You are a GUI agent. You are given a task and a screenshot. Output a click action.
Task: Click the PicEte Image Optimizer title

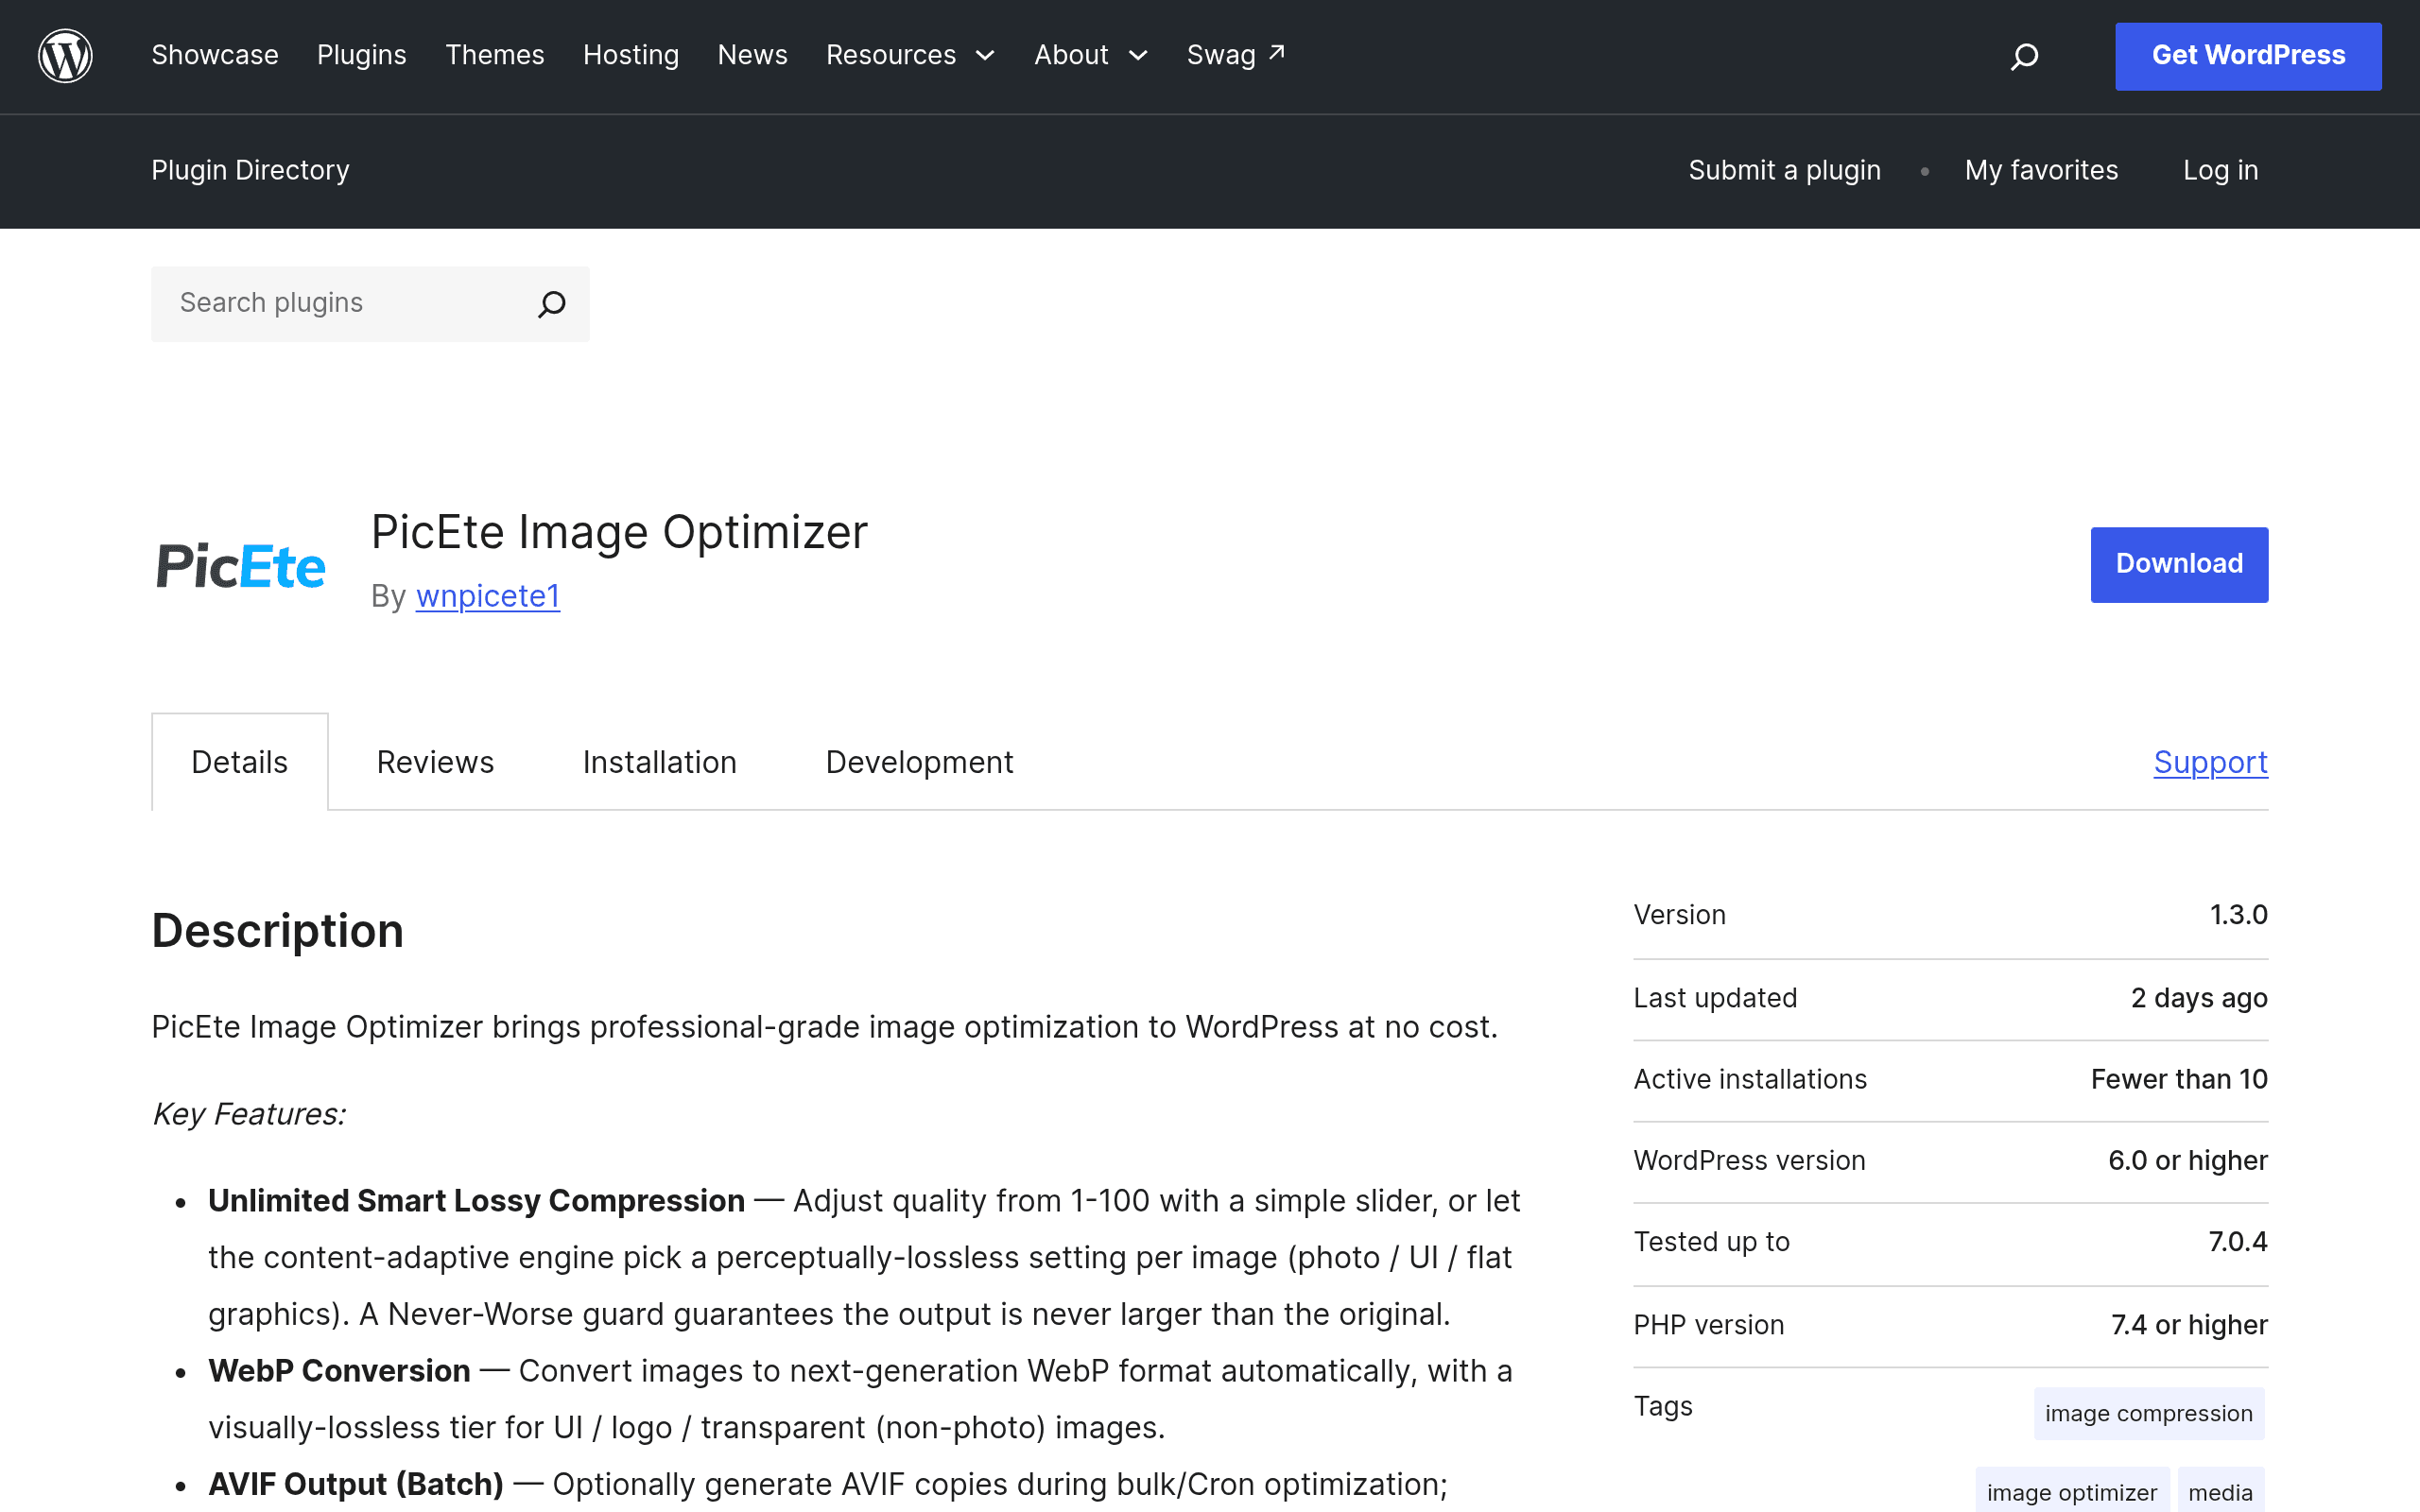[x=619, y=532]
